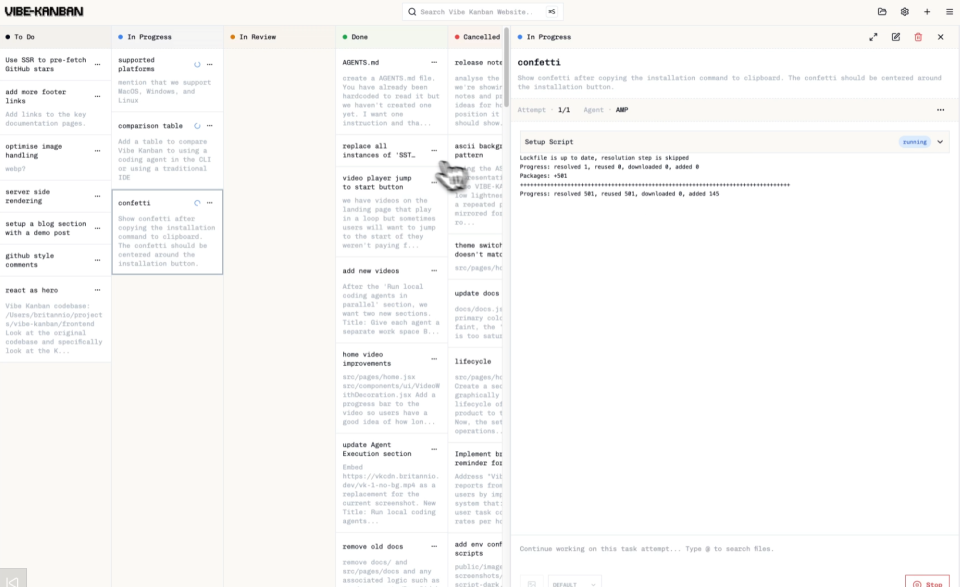Screen dimensions: 960x587
Task: Click the Vibe-Kanban logo
Action: pyautogui.click(x=43, y=12)
